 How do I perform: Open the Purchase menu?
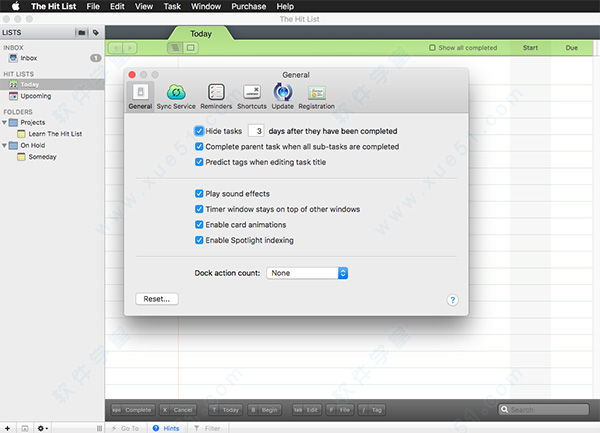click(248, 6)
